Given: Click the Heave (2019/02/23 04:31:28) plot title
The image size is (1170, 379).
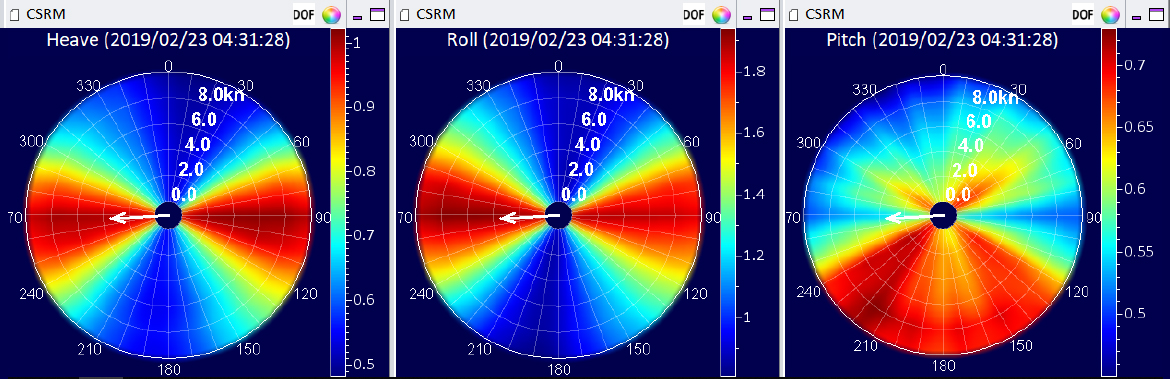Looking at the screenshot, I should [169, 40].
